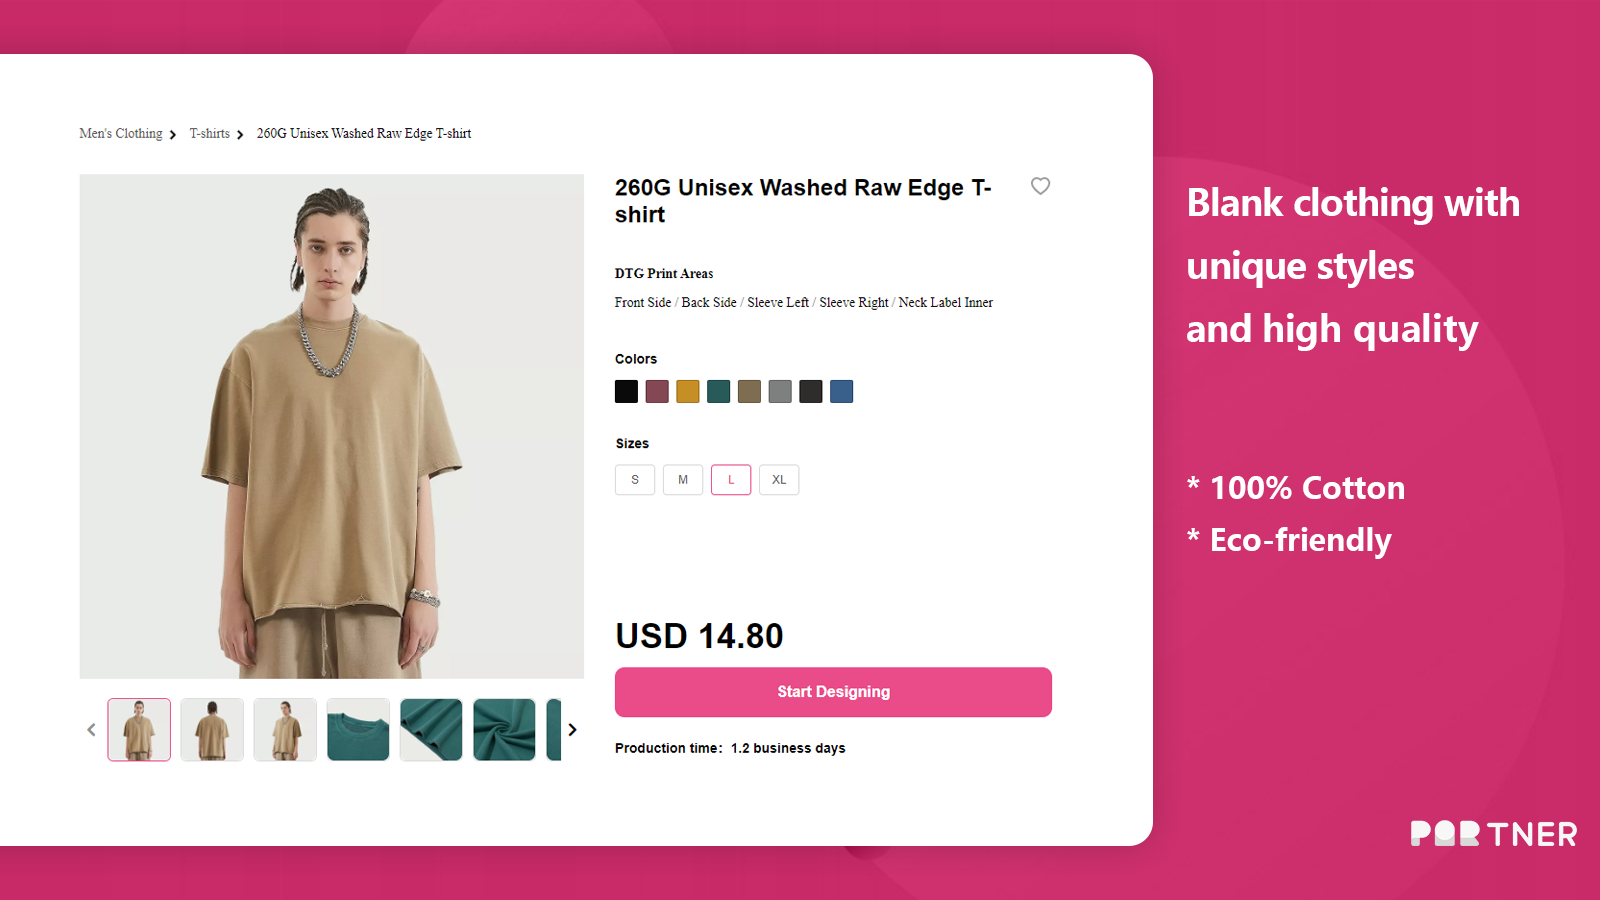Viewport: 1600px width, 900px height.
Task: Select size S option
Action: [635, 480]
